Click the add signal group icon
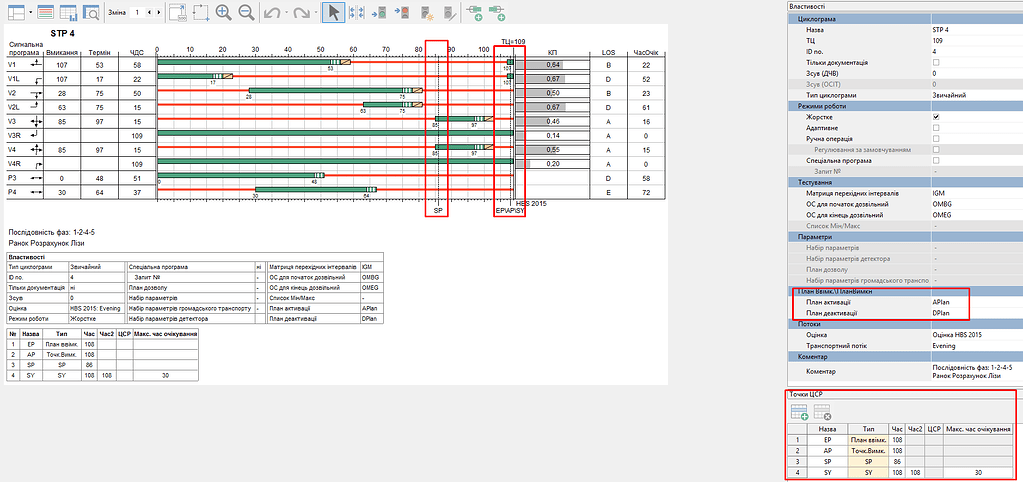This screenshot has height=482, width=1023. click(475, 13)
